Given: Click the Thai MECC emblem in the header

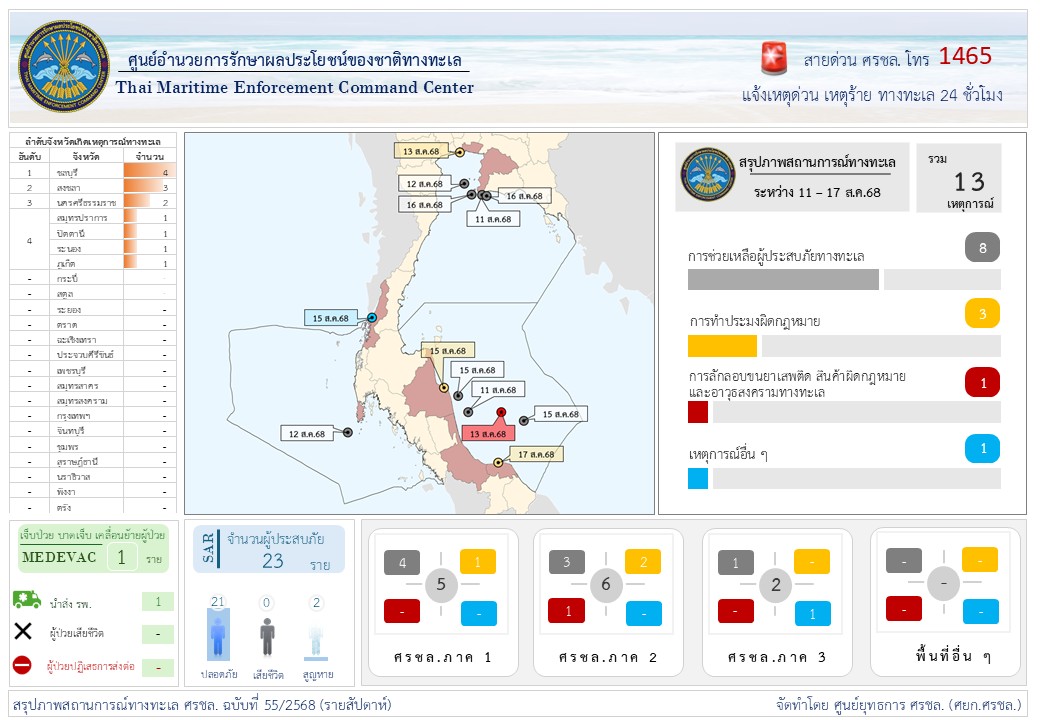Looking at the screenshot, I should 65,67.
